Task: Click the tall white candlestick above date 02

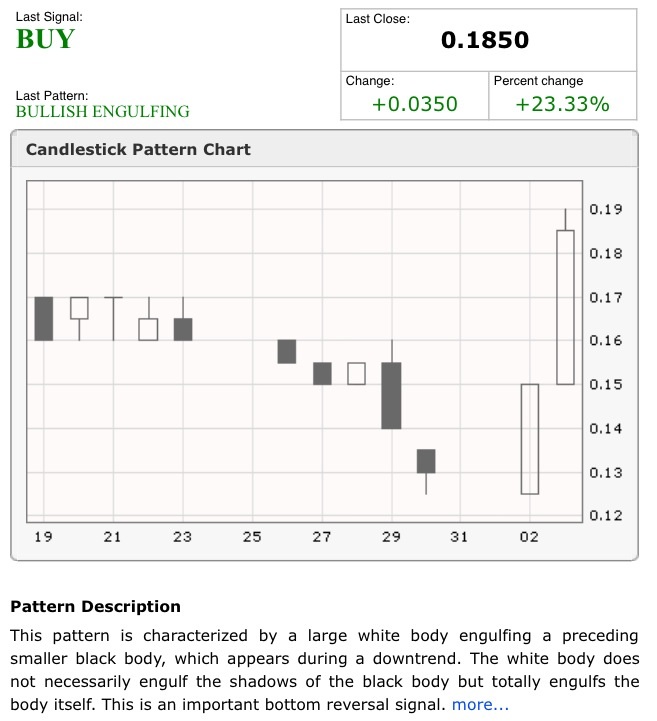Action: coord(530,438)
